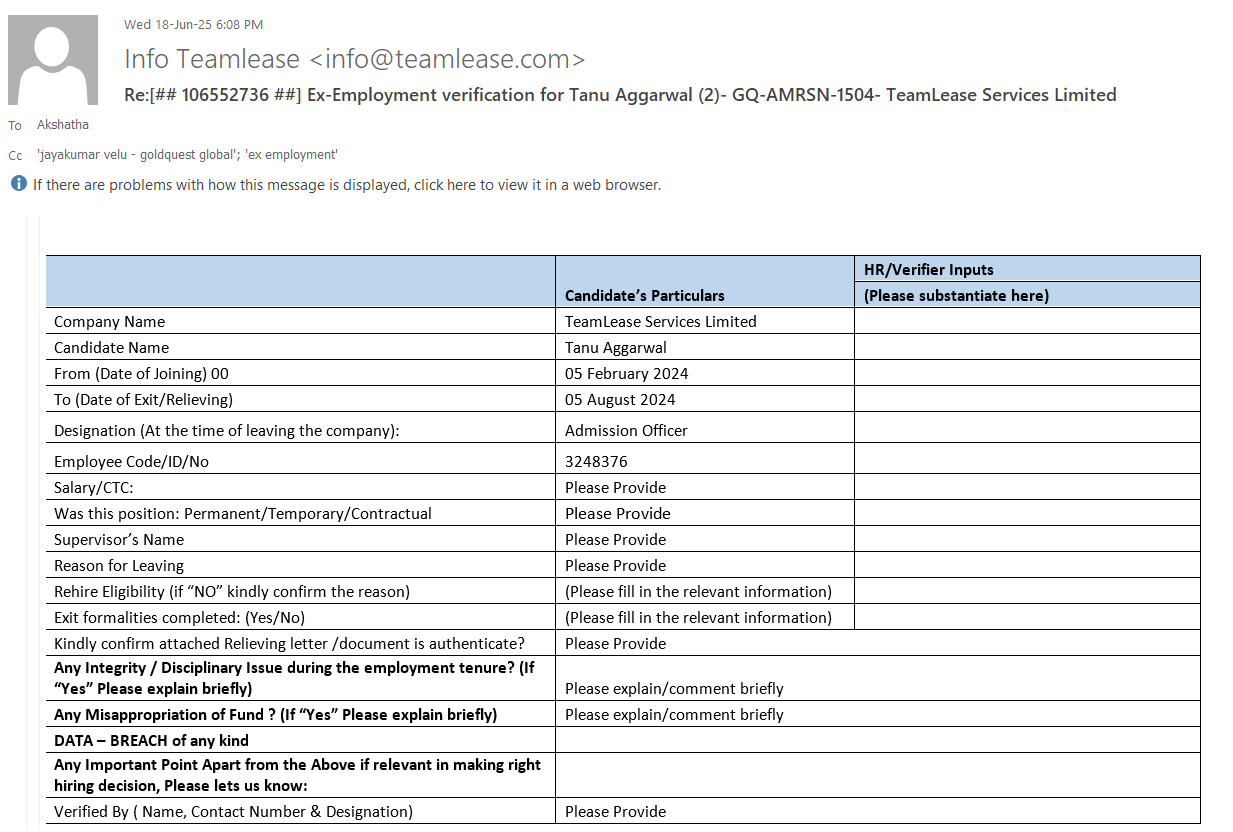The height and width of the screenshot is (832, 1233).
Task: Click empty HR input cell for Salary/CTC
Action: [x=1027, y=487]
